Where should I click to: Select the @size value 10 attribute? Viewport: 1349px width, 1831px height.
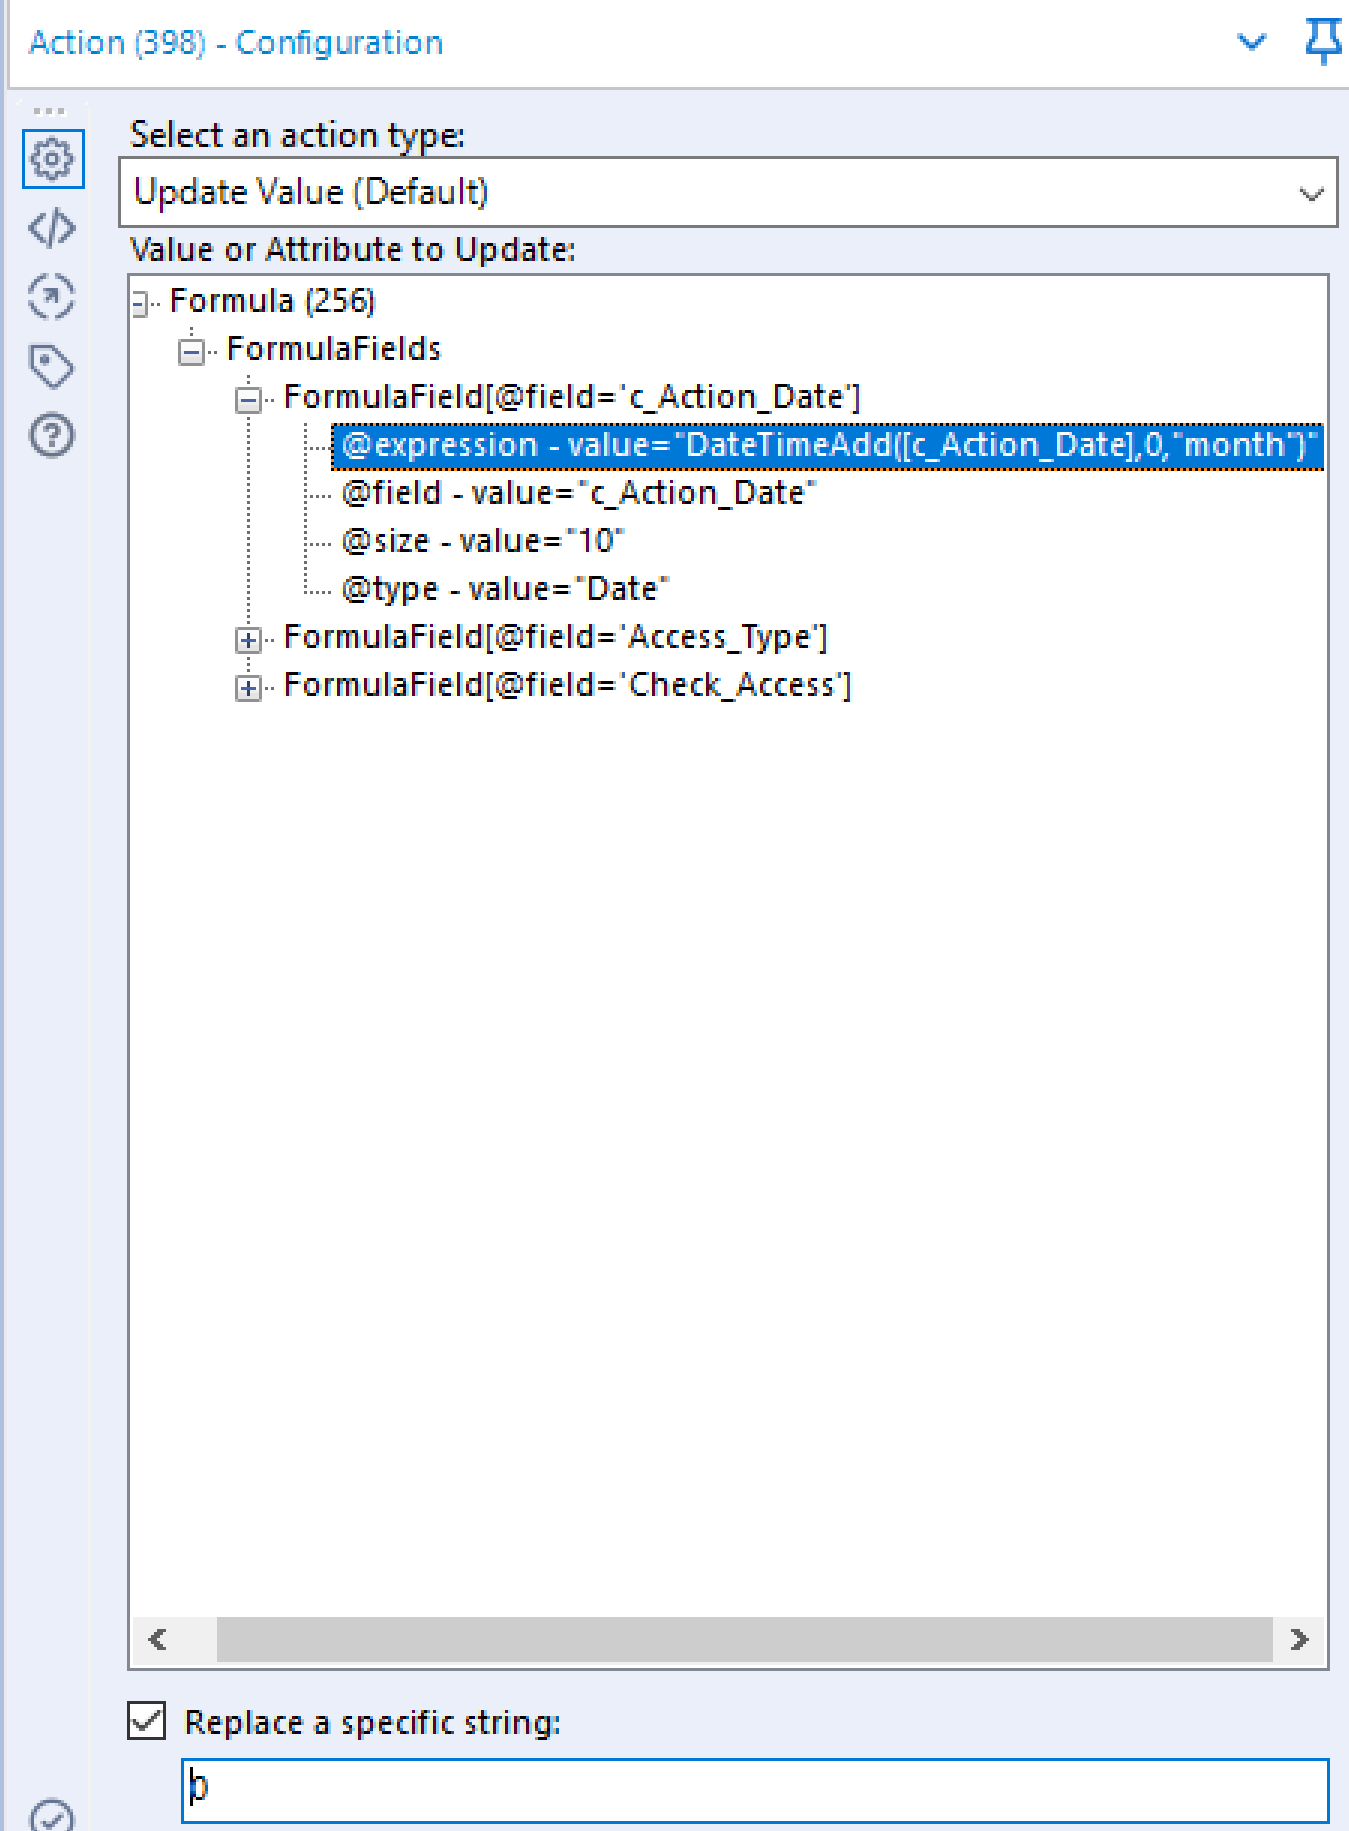482,541
